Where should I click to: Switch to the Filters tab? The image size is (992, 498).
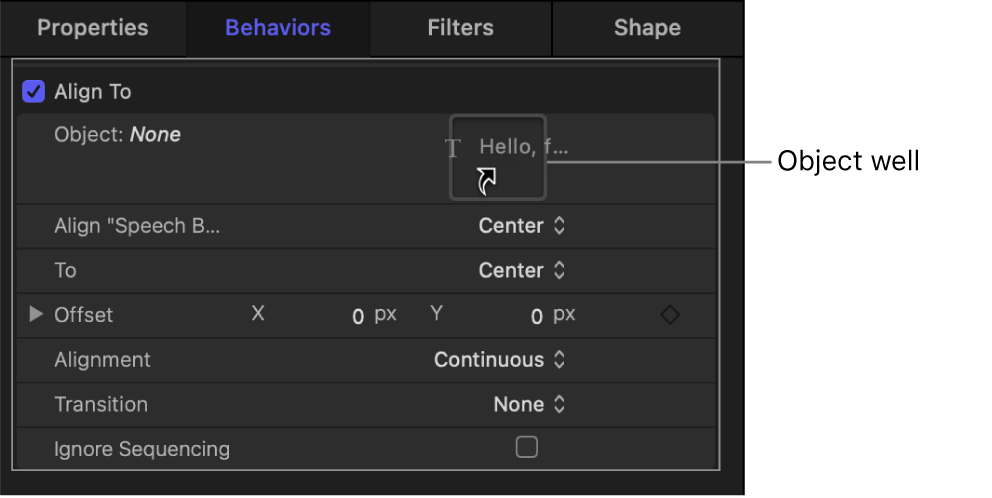coord(461,28)
